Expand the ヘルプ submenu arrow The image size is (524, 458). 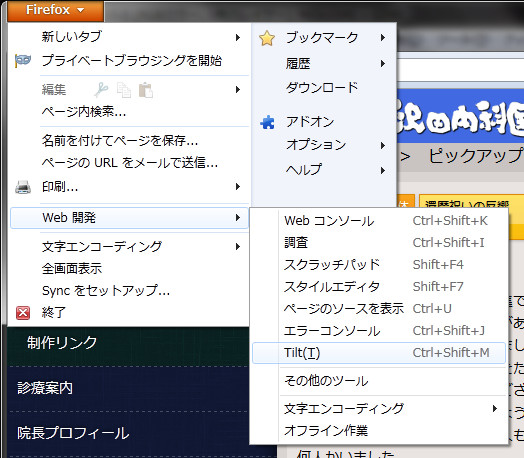pyautogui.click(x=383, y=171)
